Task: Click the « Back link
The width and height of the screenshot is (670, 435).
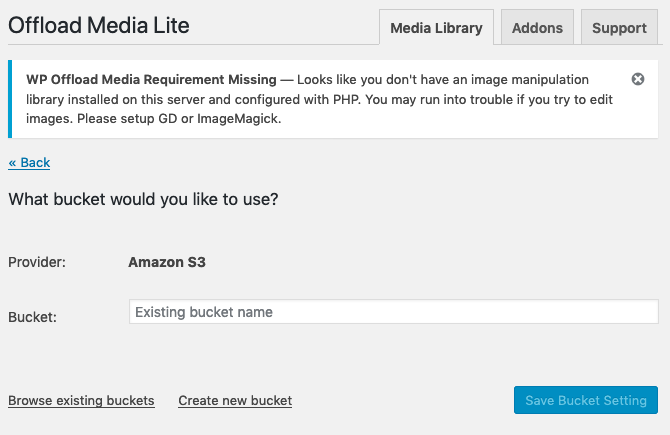Action: click(29, 162)
